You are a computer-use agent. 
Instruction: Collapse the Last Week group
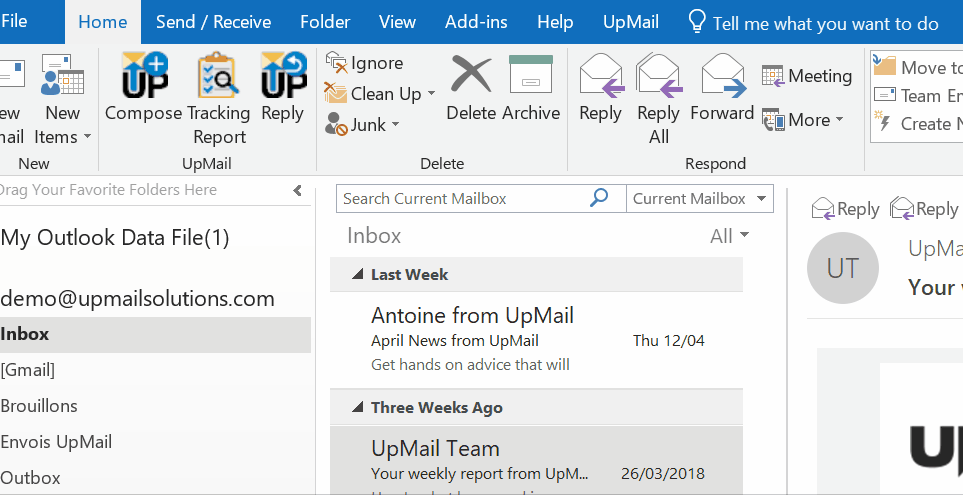coord(357,274)
